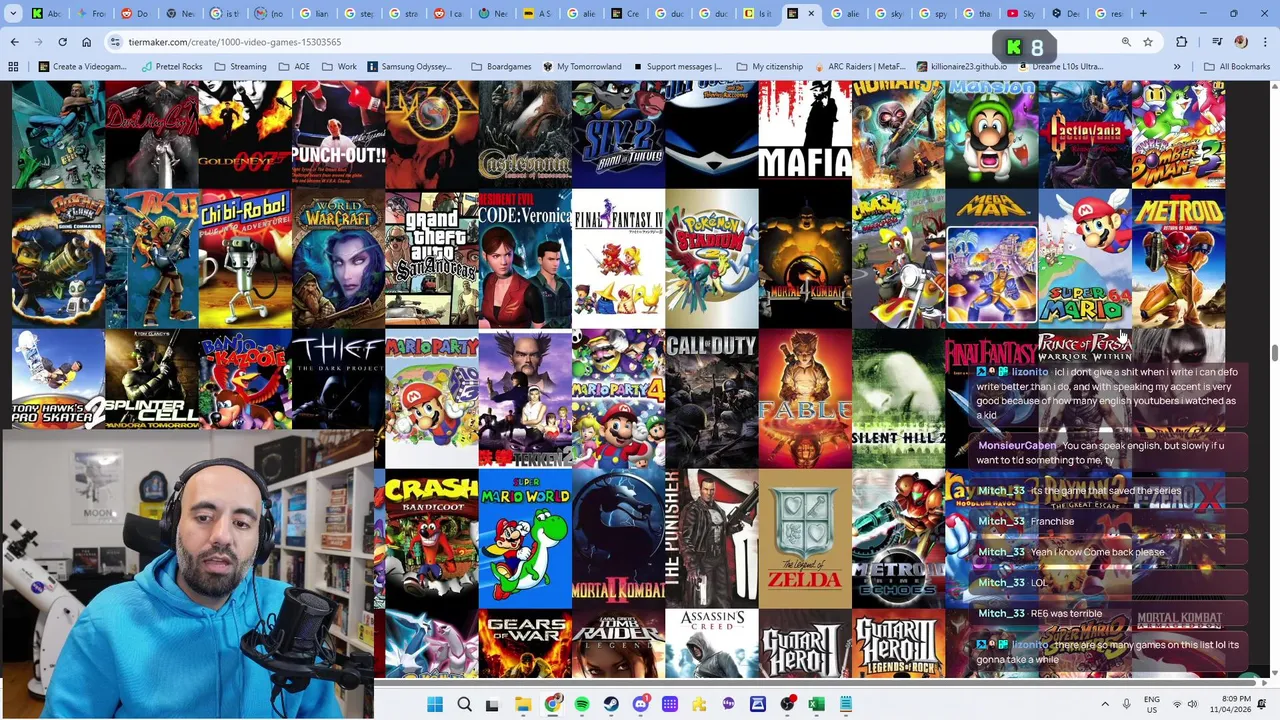Open OBS Studio from the taskbar
The image size is (1280, 720).
[787, 704]
